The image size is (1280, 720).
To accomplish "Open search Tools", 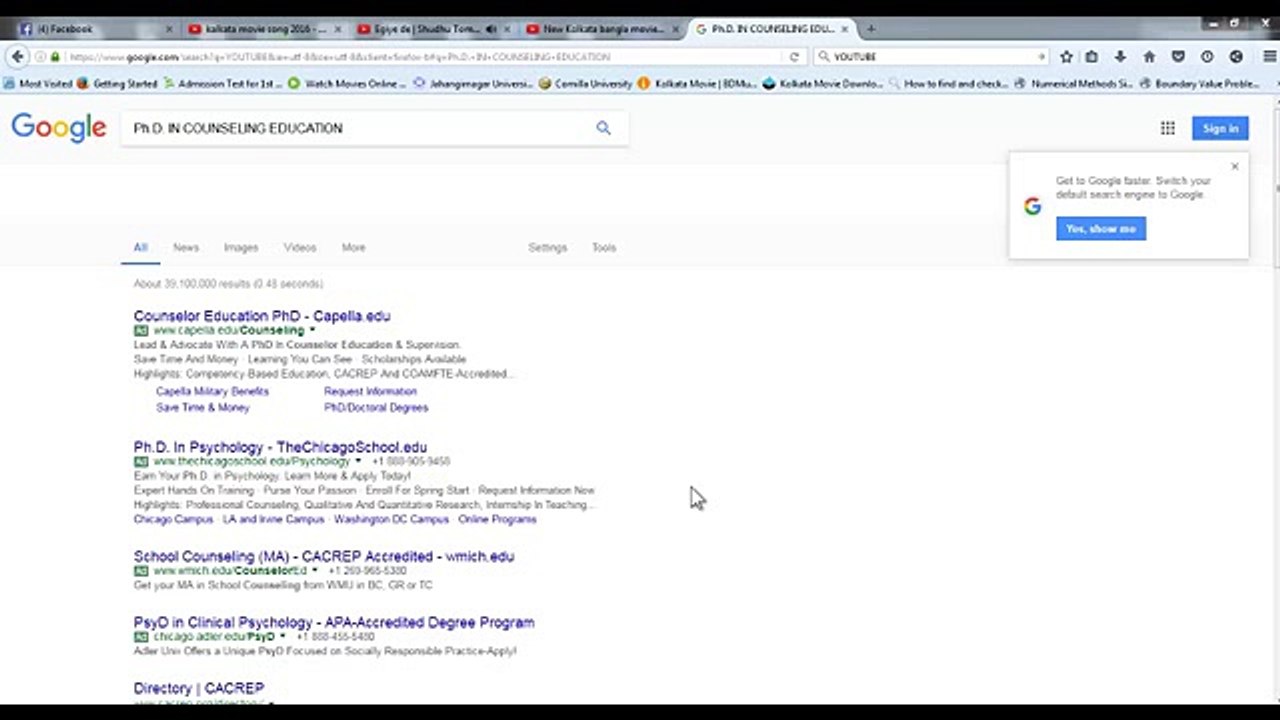I will 604,247.
